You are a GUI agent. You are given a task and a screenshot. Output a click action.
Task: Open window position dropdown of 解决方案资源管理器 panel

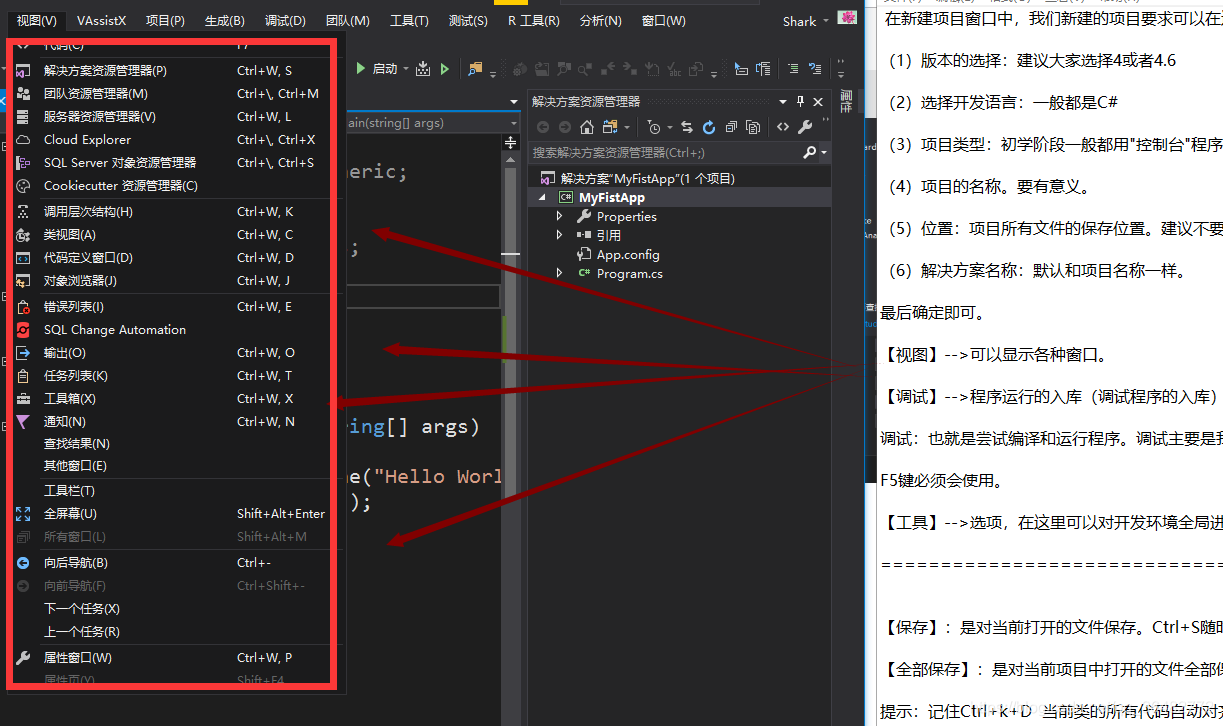point(784,101)
